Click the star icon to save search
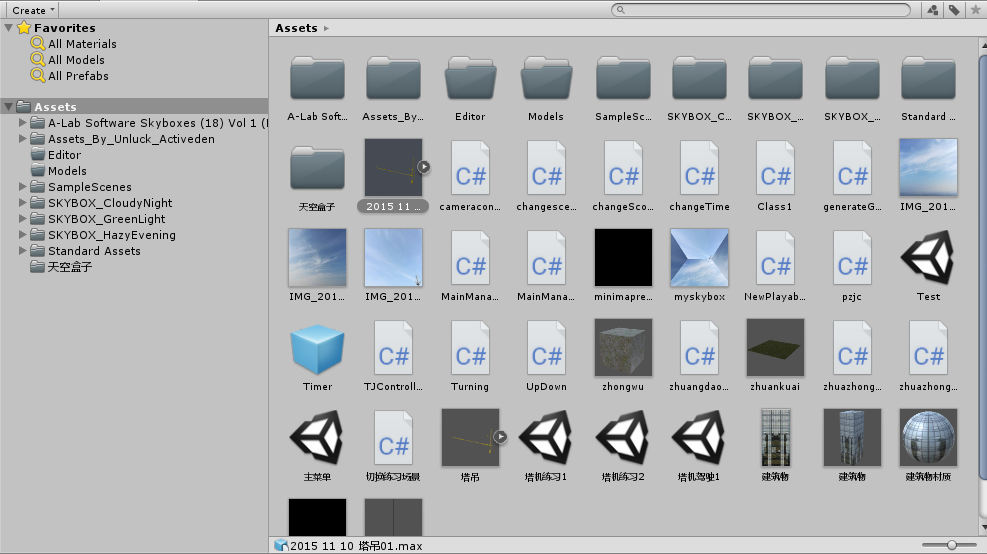The image size is (987, 554). 975,10
